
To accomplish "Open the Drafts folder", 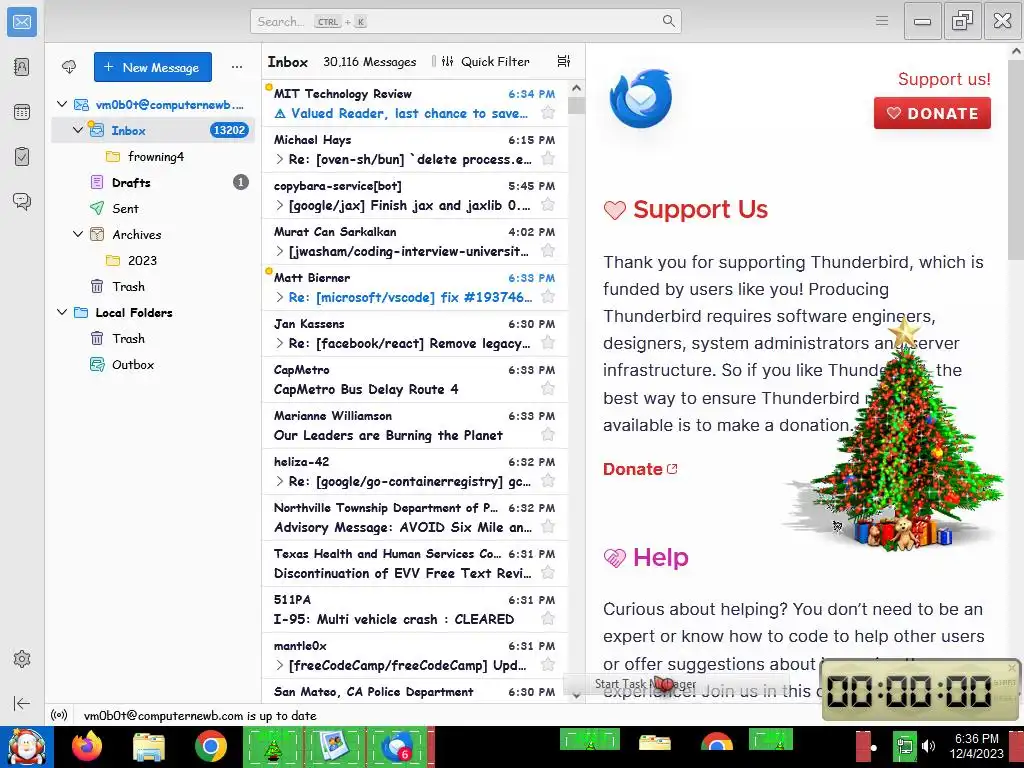I will [153, 182].
